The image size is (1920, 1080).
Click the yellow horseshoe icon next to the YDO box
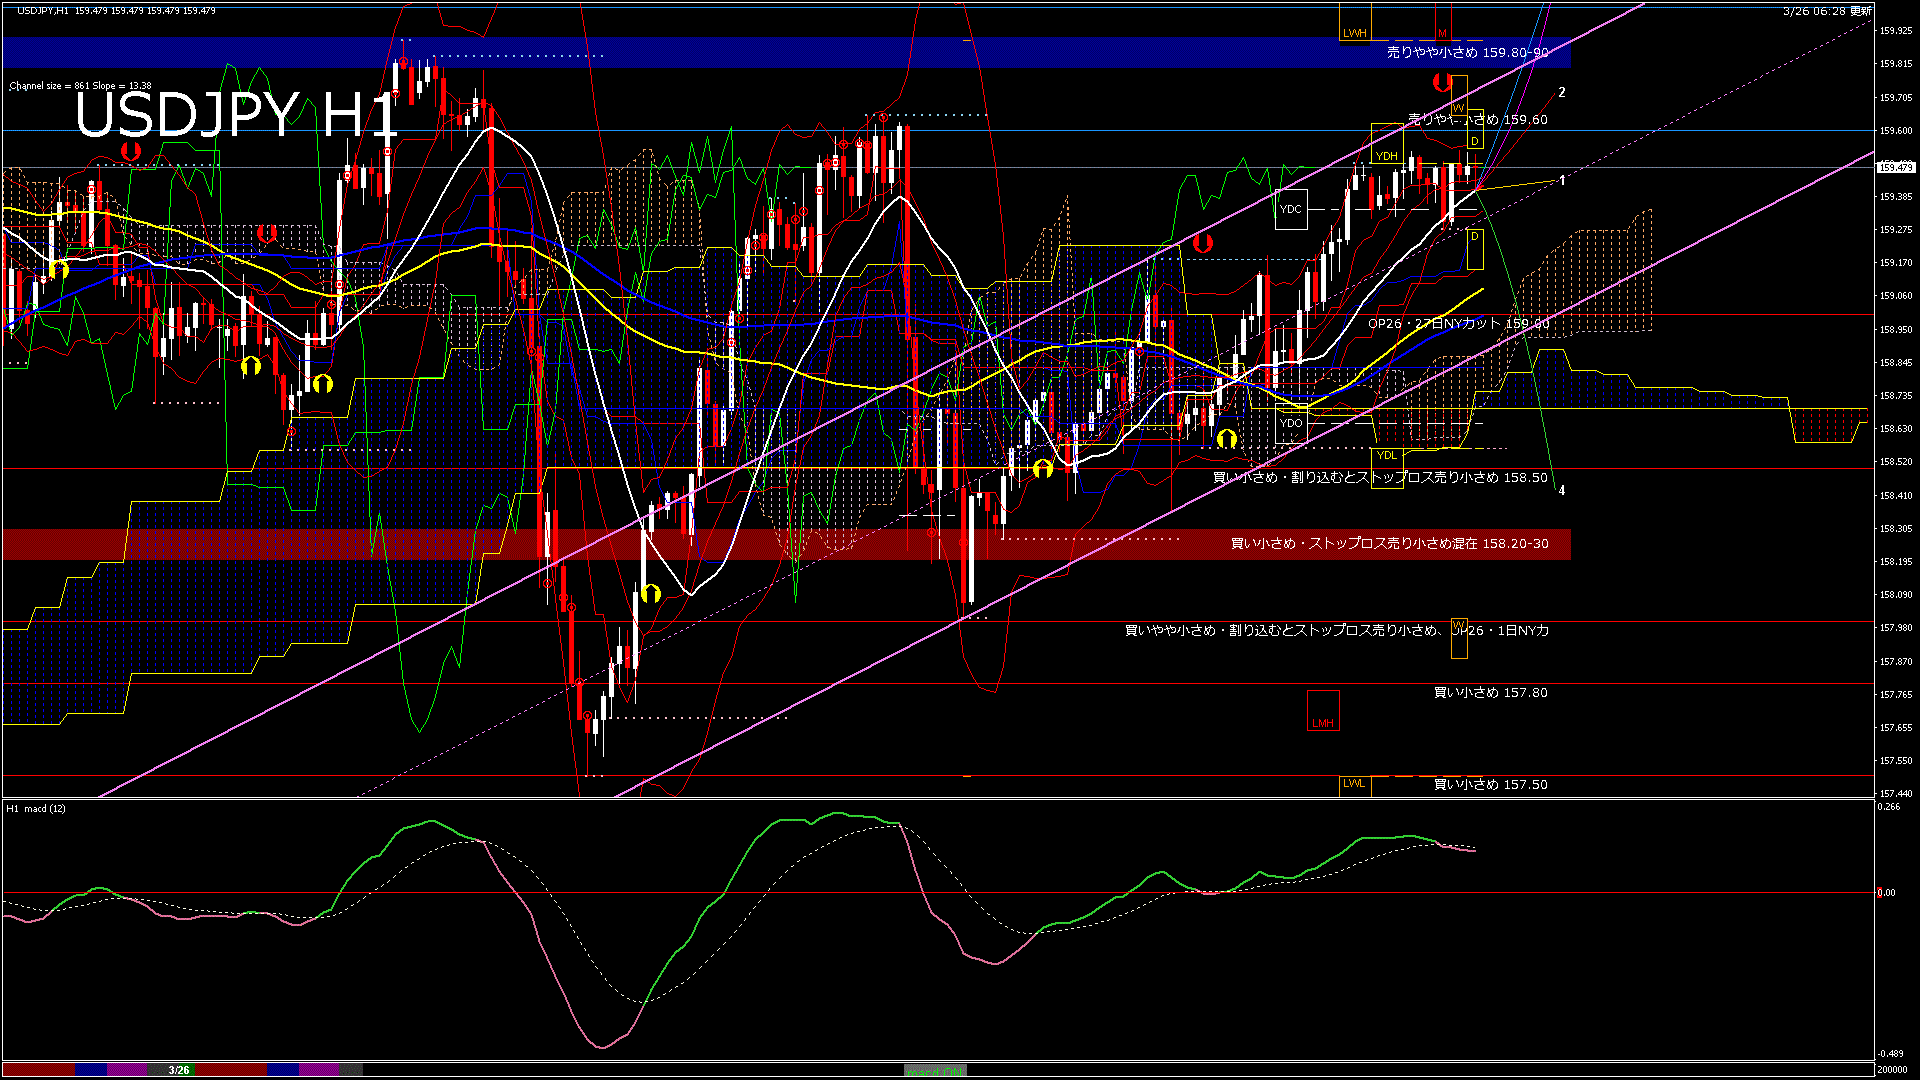[x=1228, y=437]
